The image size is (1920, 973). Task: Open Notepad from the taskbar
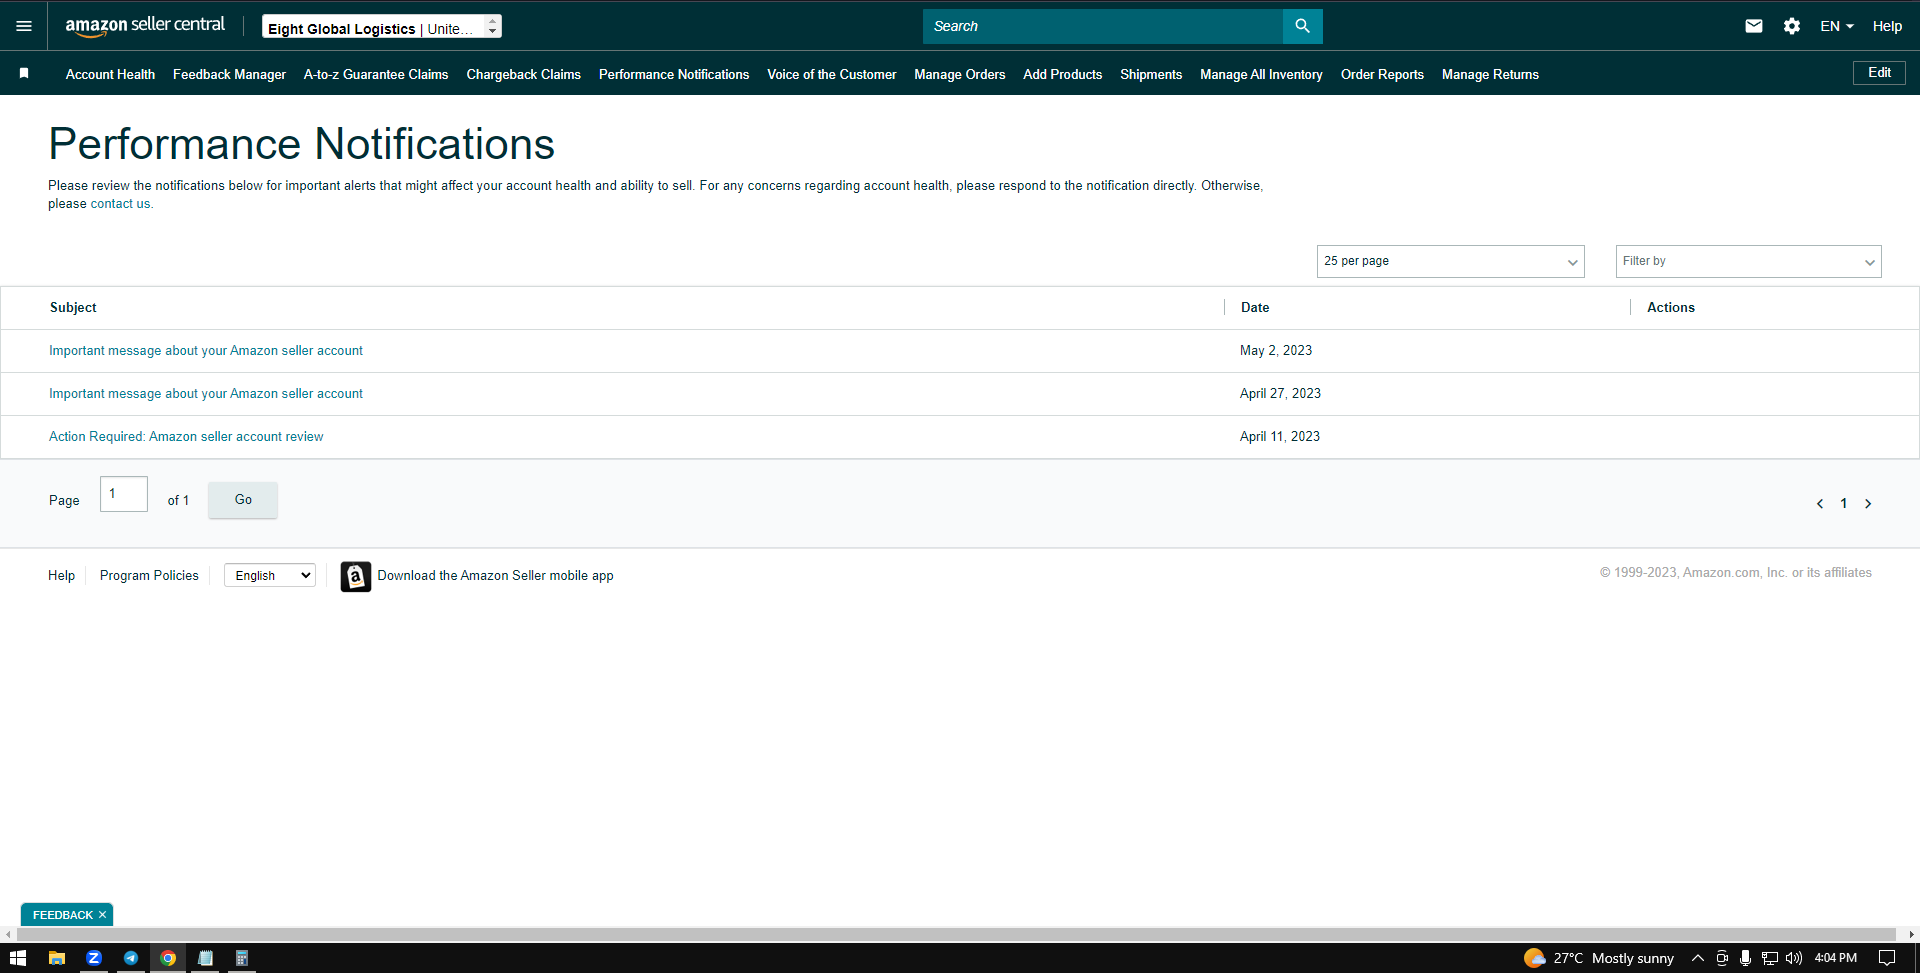pos(205,958)
